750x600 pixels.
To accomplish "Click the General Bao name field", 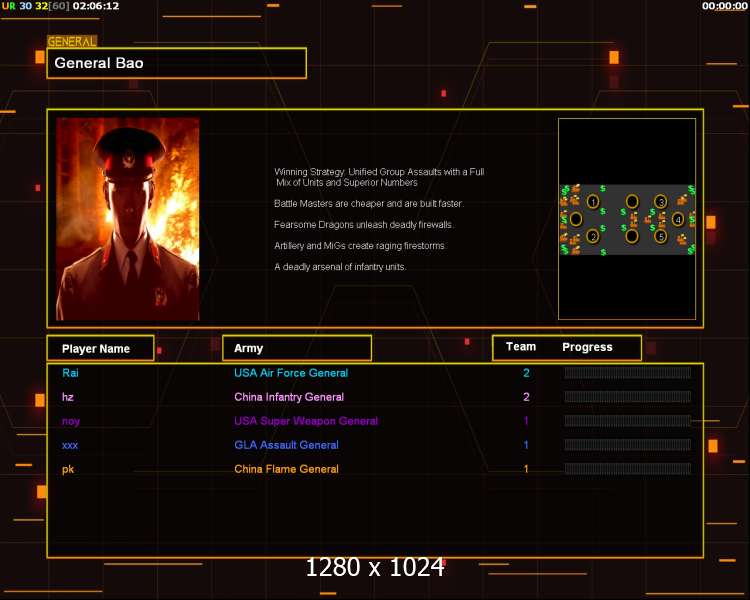I will click(x=176, y=63).
